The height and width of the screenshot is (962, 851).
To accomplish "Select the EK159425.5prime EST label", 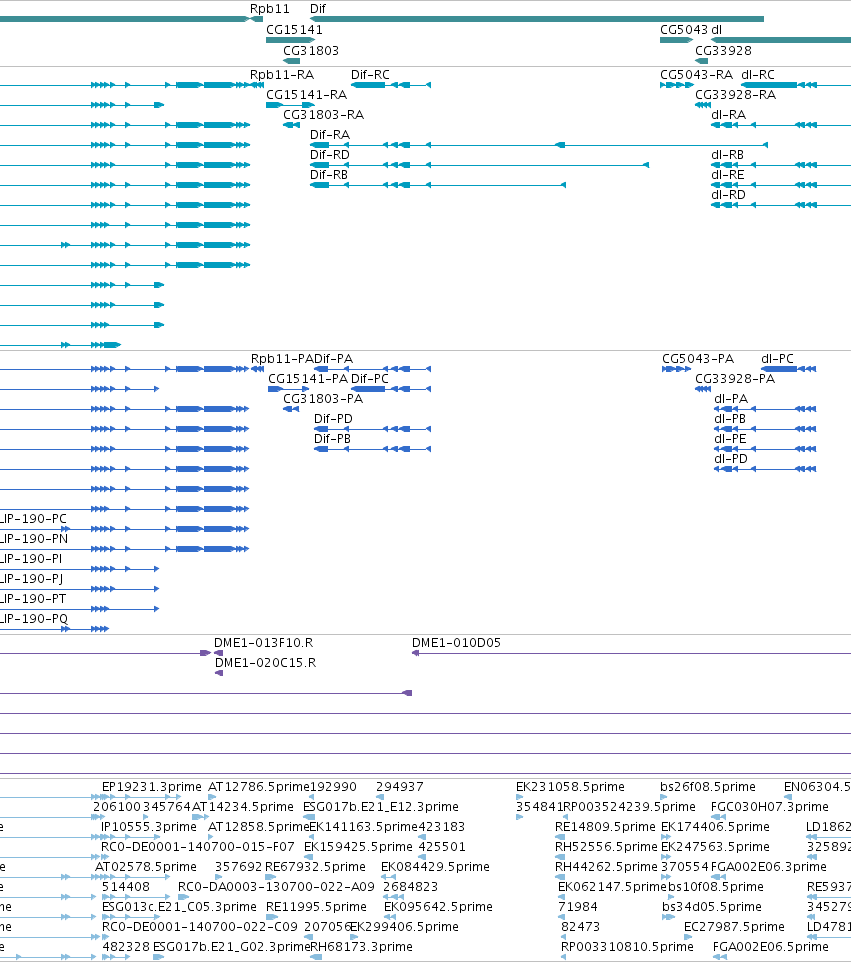I will pyautogui.click(x=358, y=847).
